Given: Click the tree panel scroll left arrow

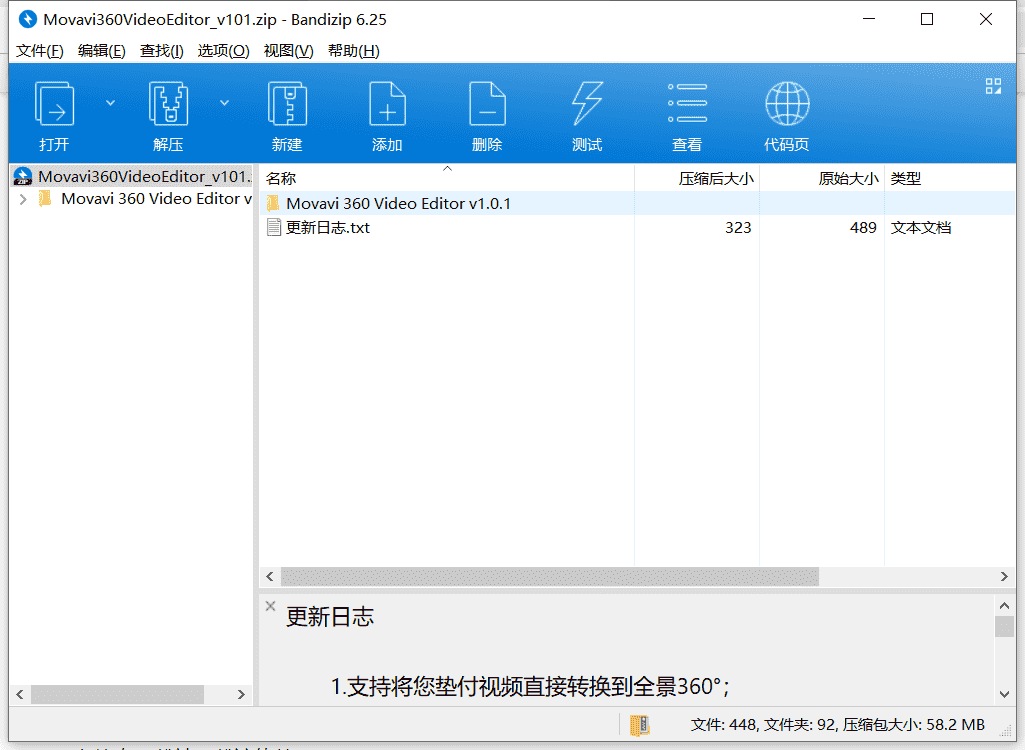Looking at the screenshot, I should tap(20, 694).
